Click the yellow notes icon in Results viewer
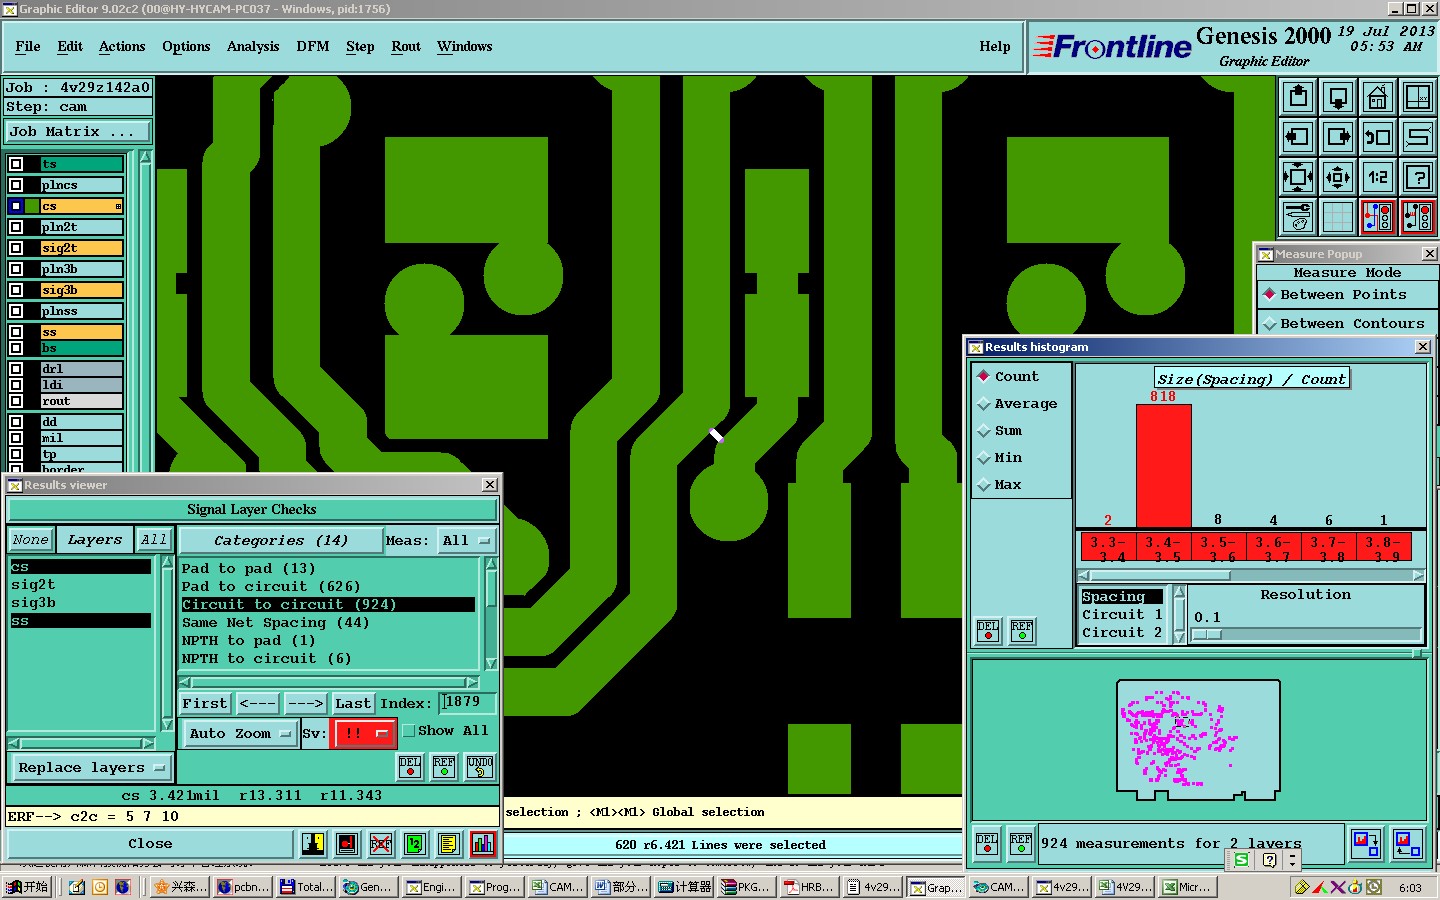This screenshot has width=1440, height=900. [448, 844]
